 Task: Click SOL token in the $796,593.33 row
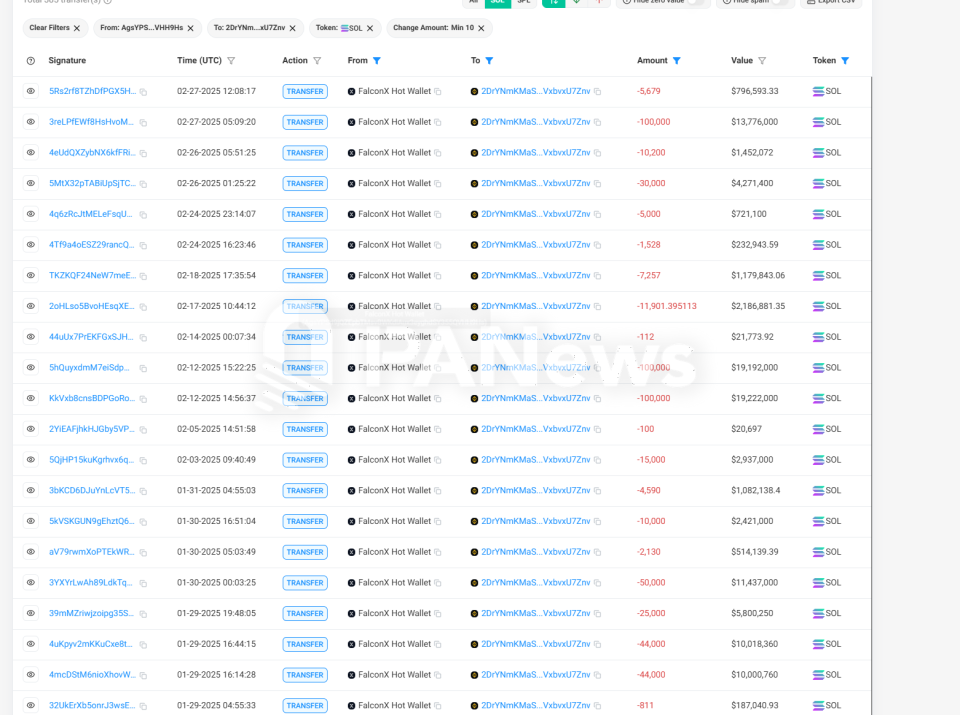pos(827,91)
